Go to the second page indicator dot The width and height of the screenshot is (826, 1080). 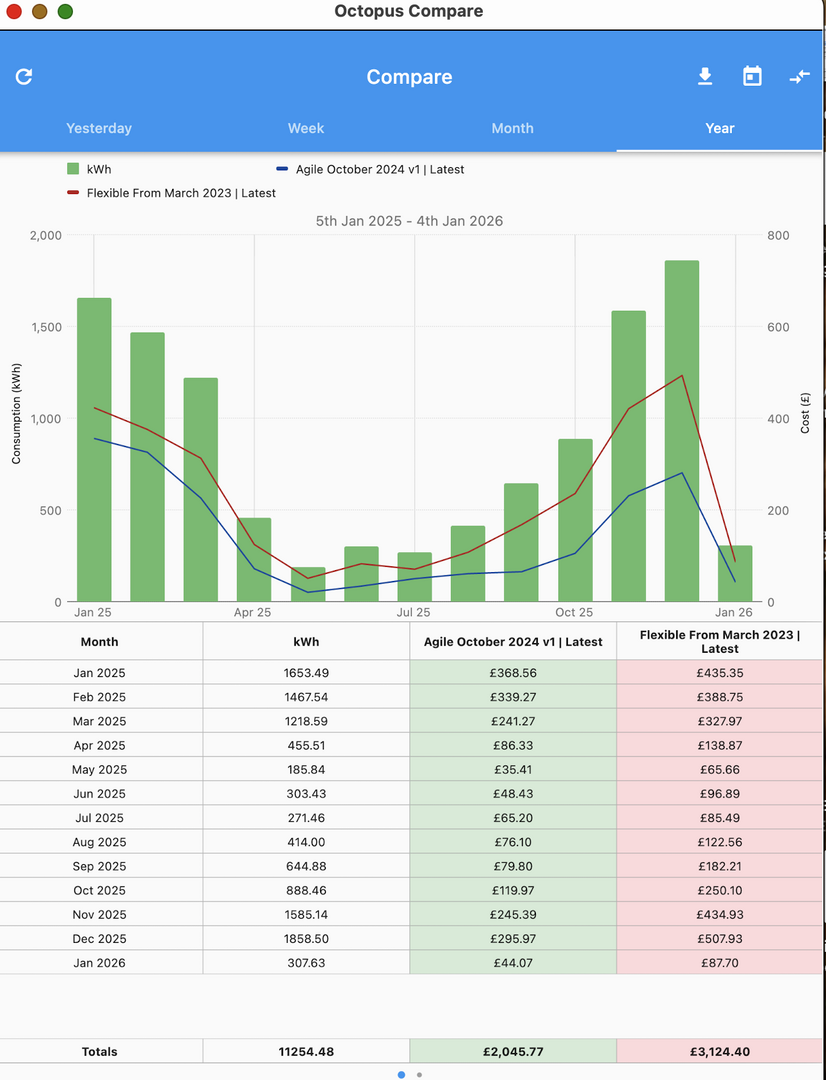(x=419, y=1075)
